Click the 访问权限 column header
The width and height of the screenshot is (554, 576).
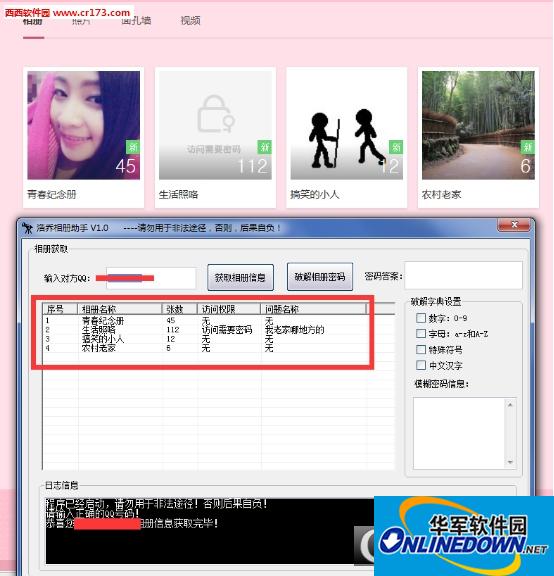pos(229,309)
